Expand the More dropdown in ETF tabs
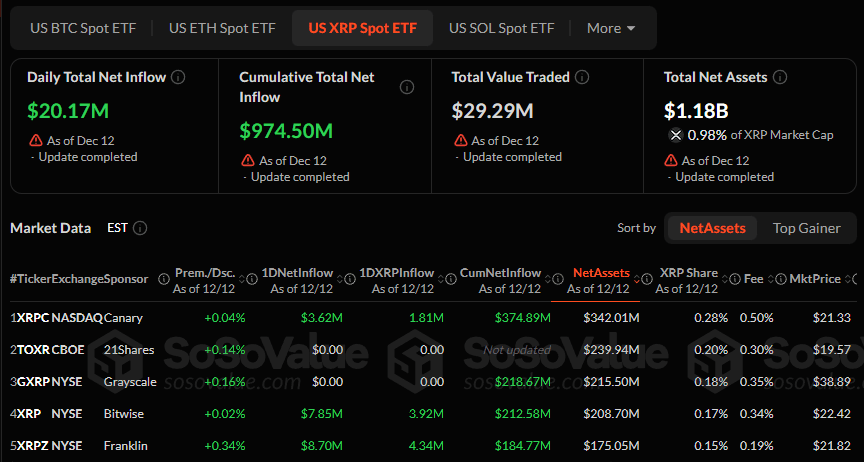 click(x=611, y=28)
